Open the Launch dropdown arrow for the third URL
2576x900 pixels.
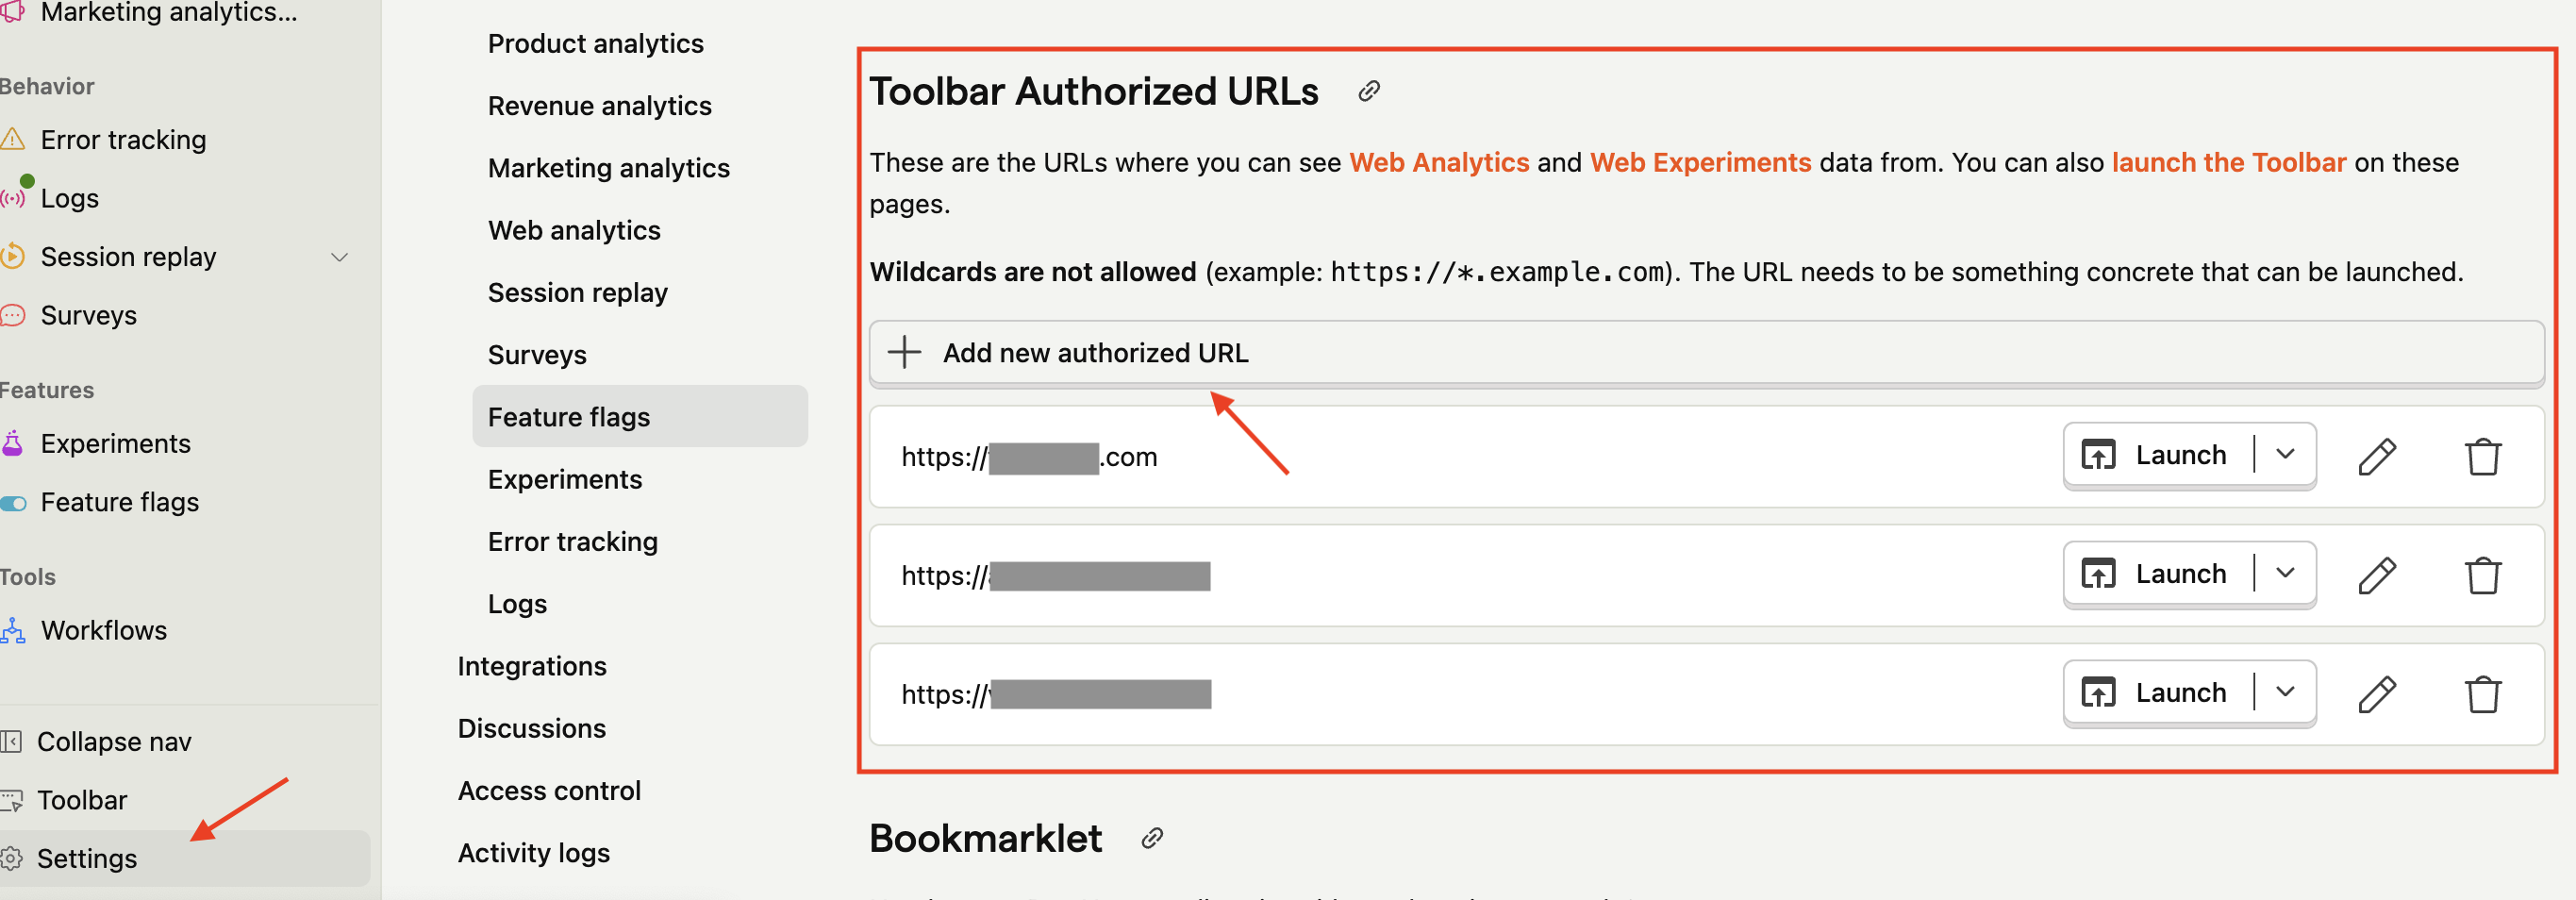pyautogui.click(x=2285, y=692)
